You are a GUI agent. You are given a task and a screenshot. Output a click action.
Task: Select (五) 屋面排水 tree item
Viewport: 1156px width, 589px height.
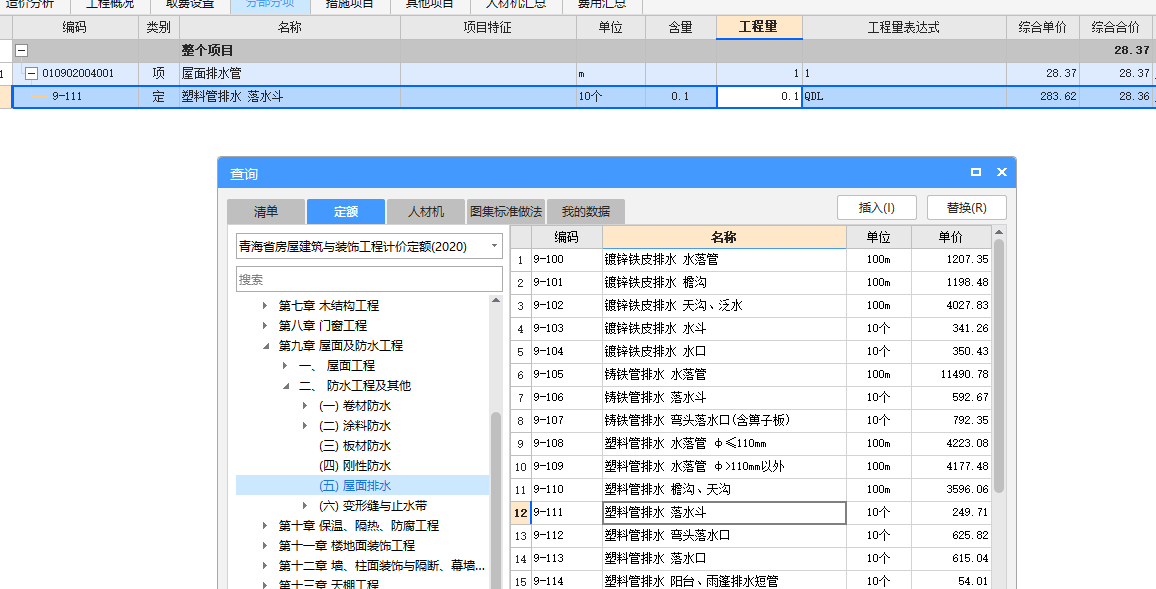[x=355, y=486]
